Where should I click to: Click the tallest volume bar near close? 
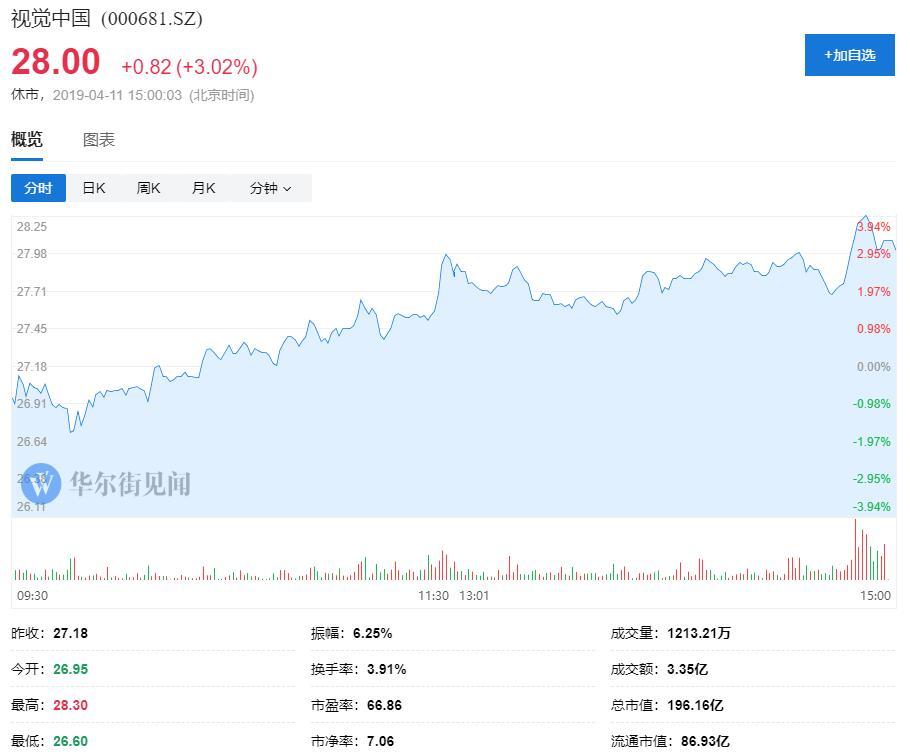855,550
